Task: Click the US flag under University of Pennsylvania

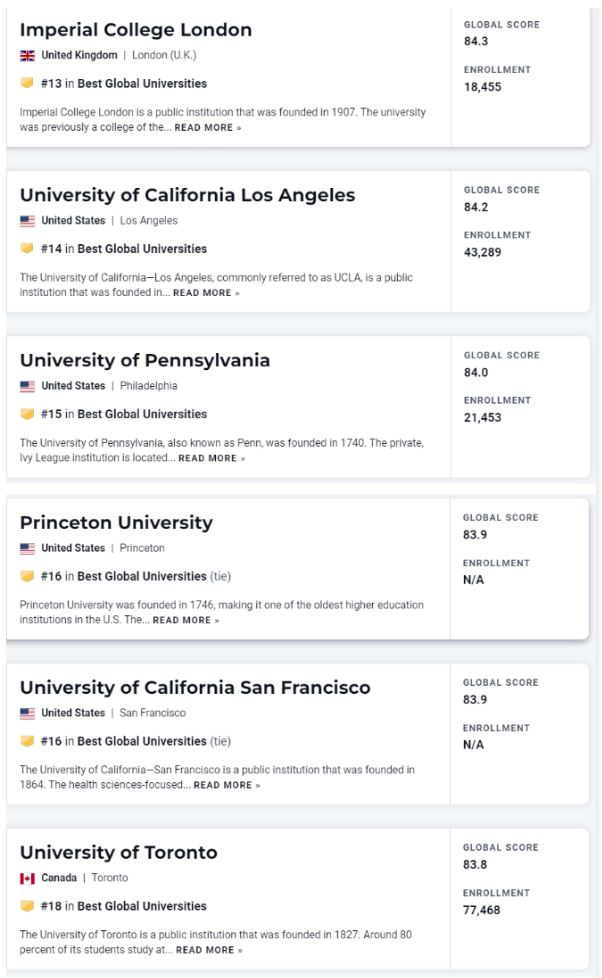Action: [x=27, y=386]
